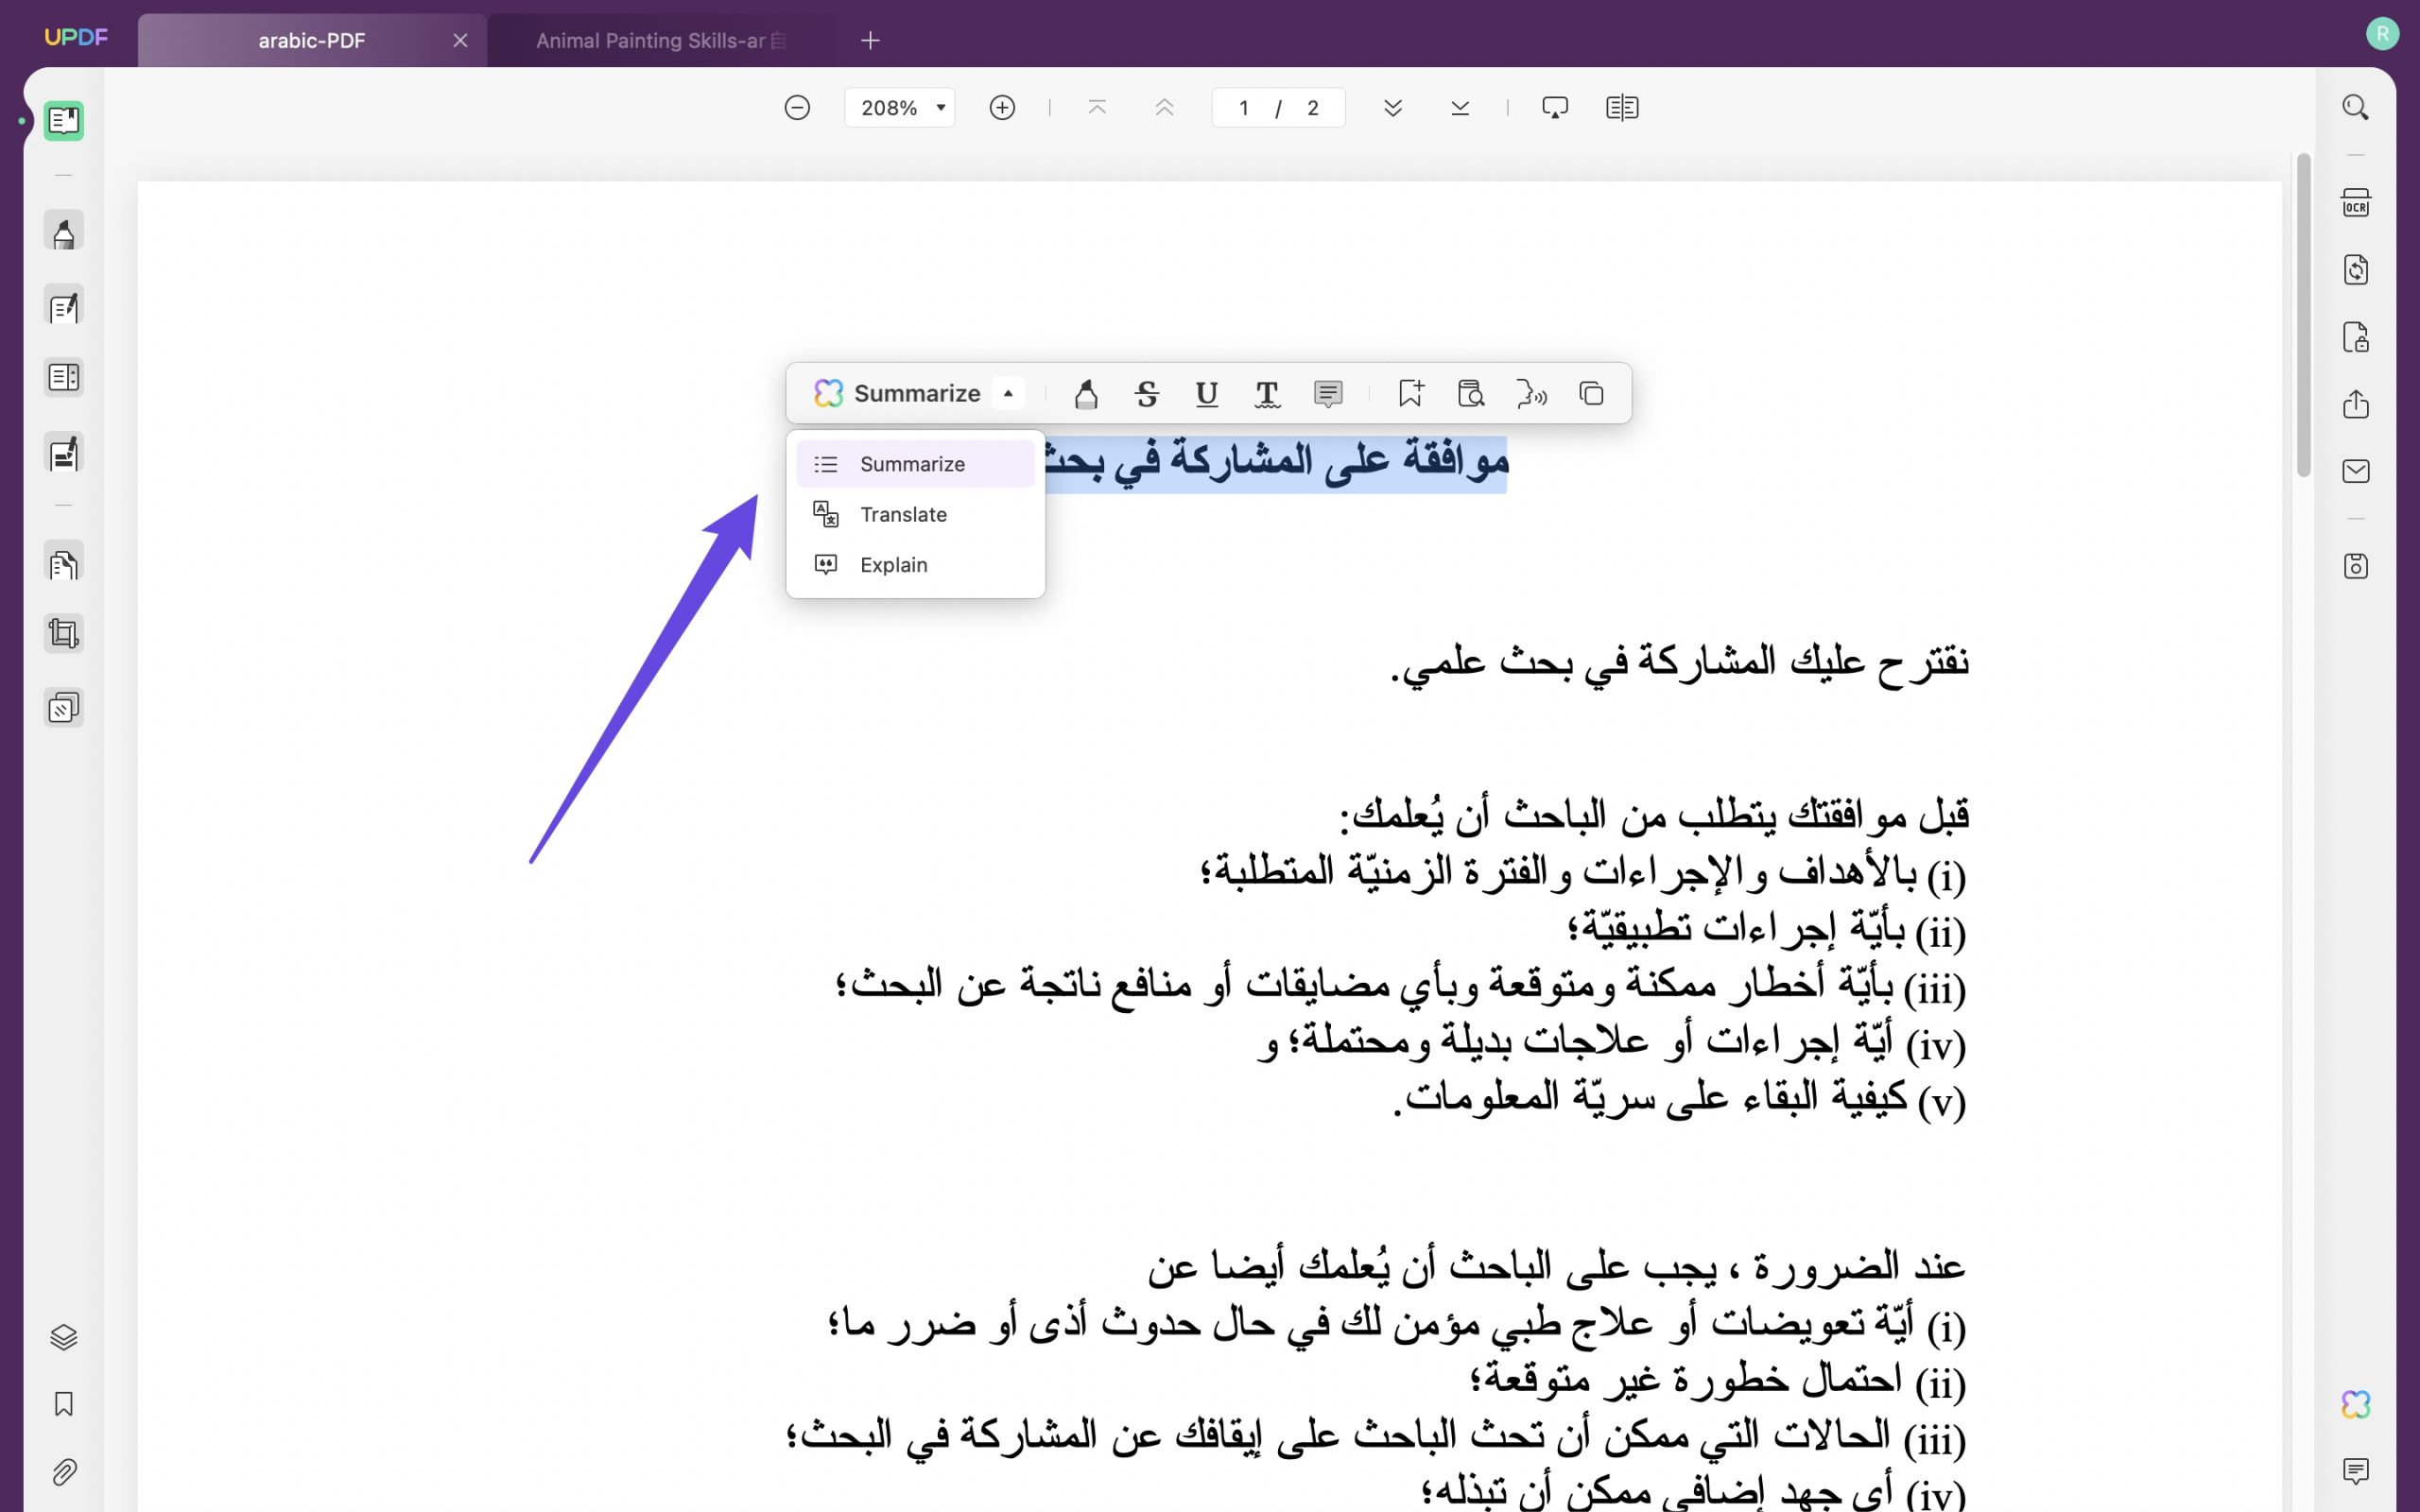The width and height of the screenshot is (2420, 1512).
Task: Click the UPDF logo
Action: pyautogui.click(x=76, y=37)
